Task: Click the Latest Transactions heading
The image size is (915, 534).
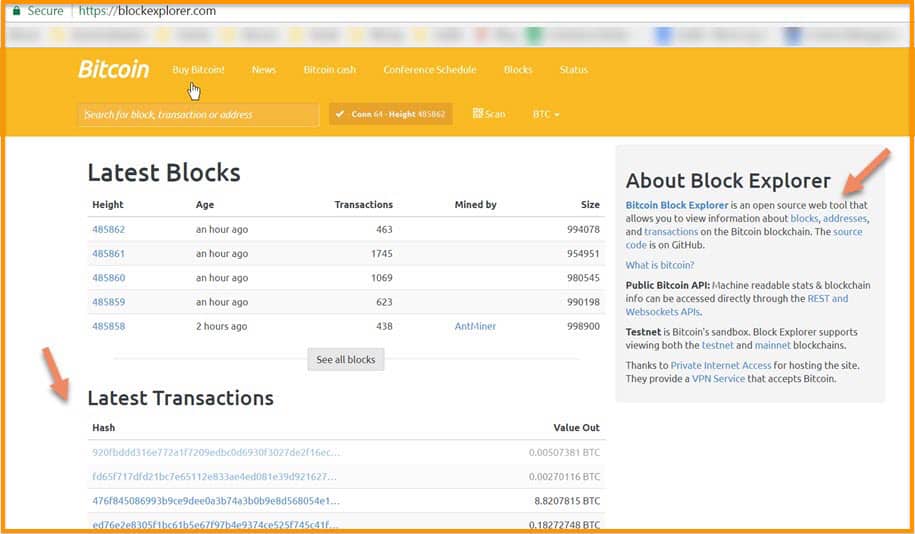Action: (x=180, y=398)
